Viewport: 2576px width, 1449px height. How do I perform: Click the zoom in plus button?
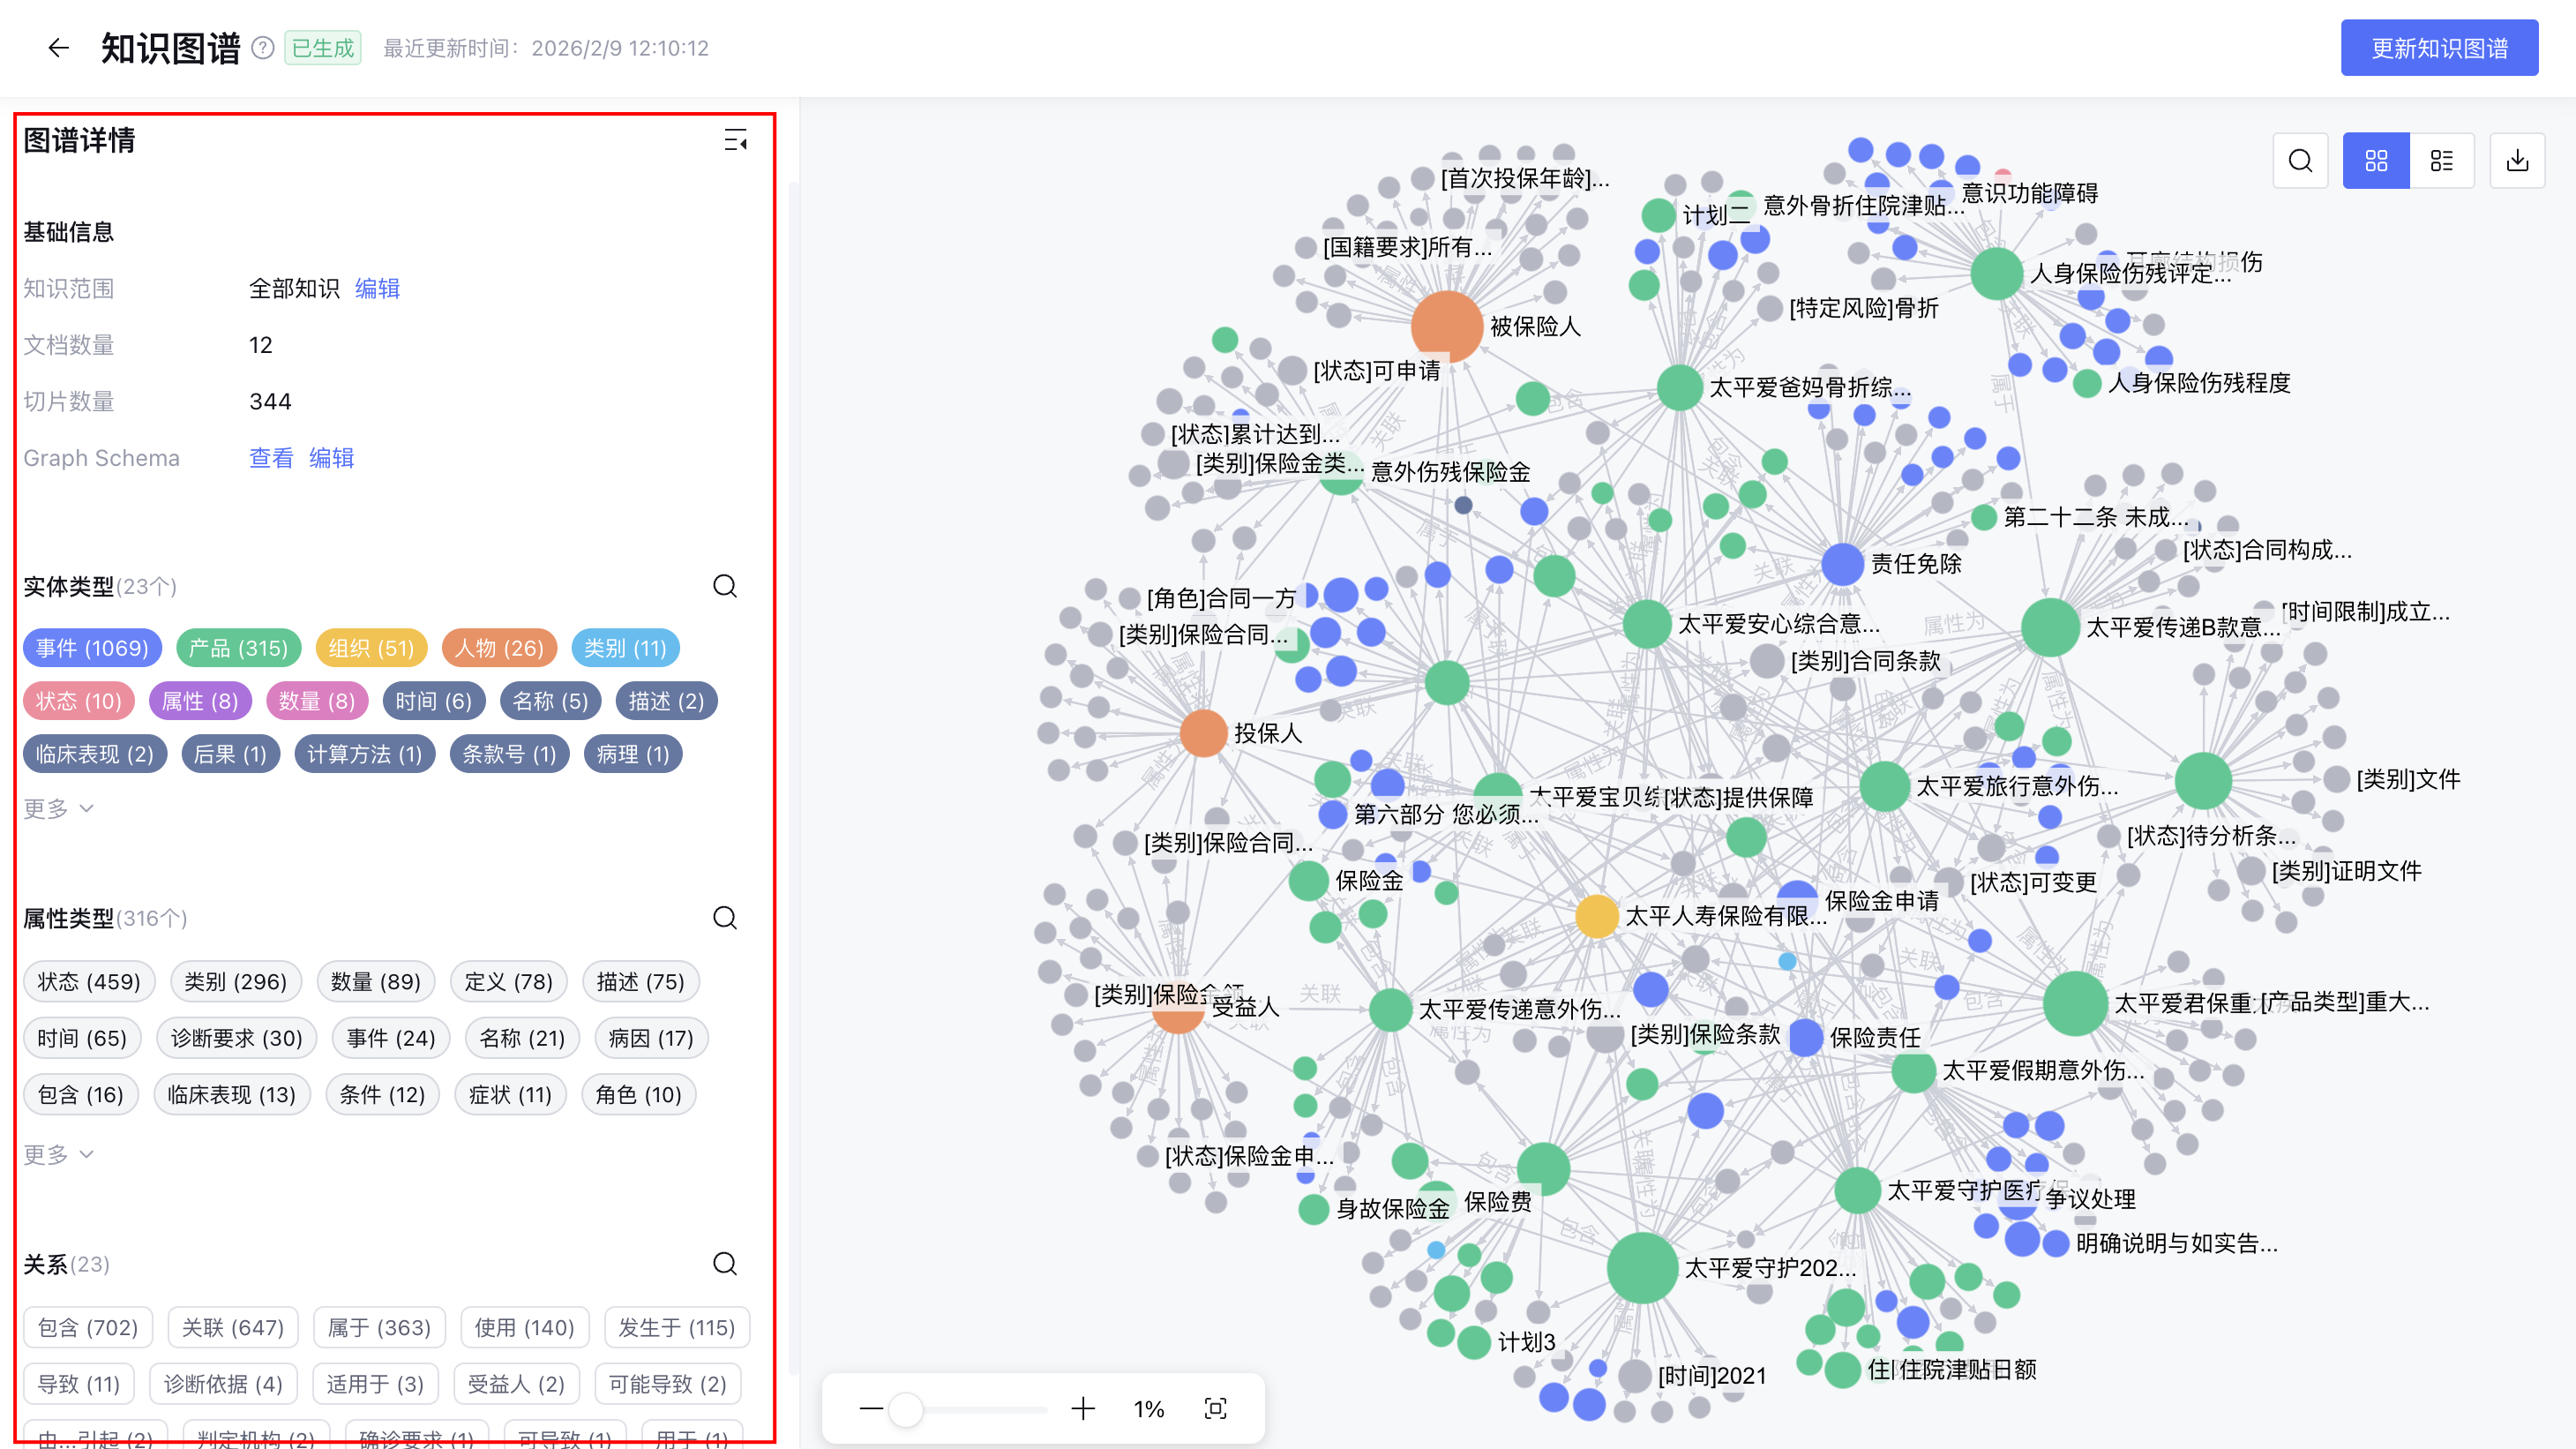(x=1083, y=1409)
